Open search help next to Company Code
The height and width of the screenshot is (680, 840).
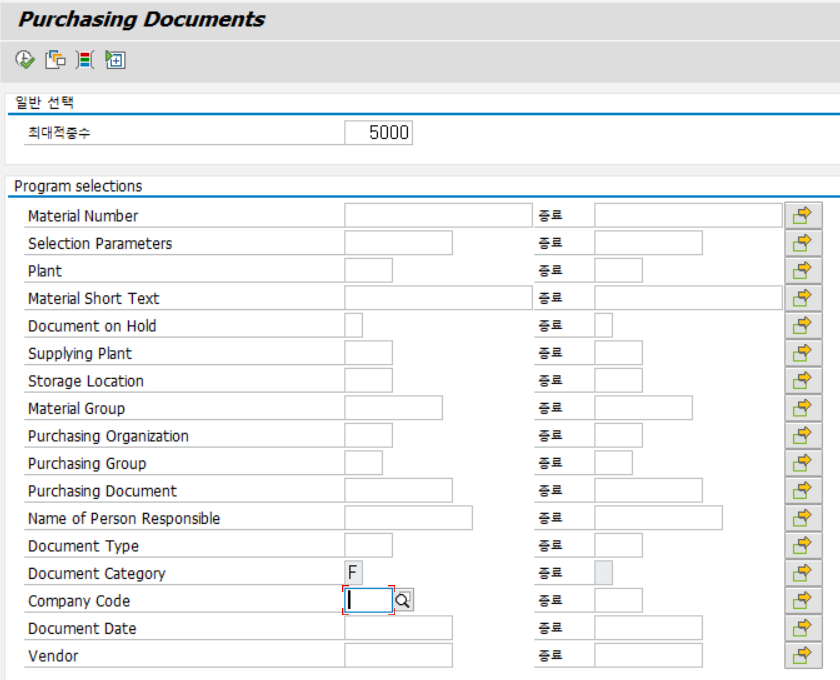pos(403,601)
